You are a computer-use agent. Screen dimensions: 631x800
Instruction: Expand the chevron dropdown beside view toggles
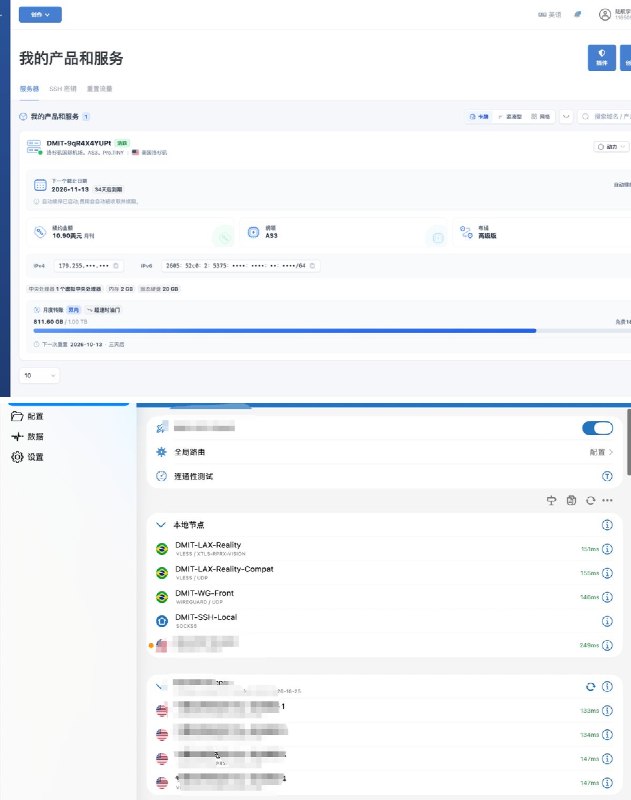(566, 116)
